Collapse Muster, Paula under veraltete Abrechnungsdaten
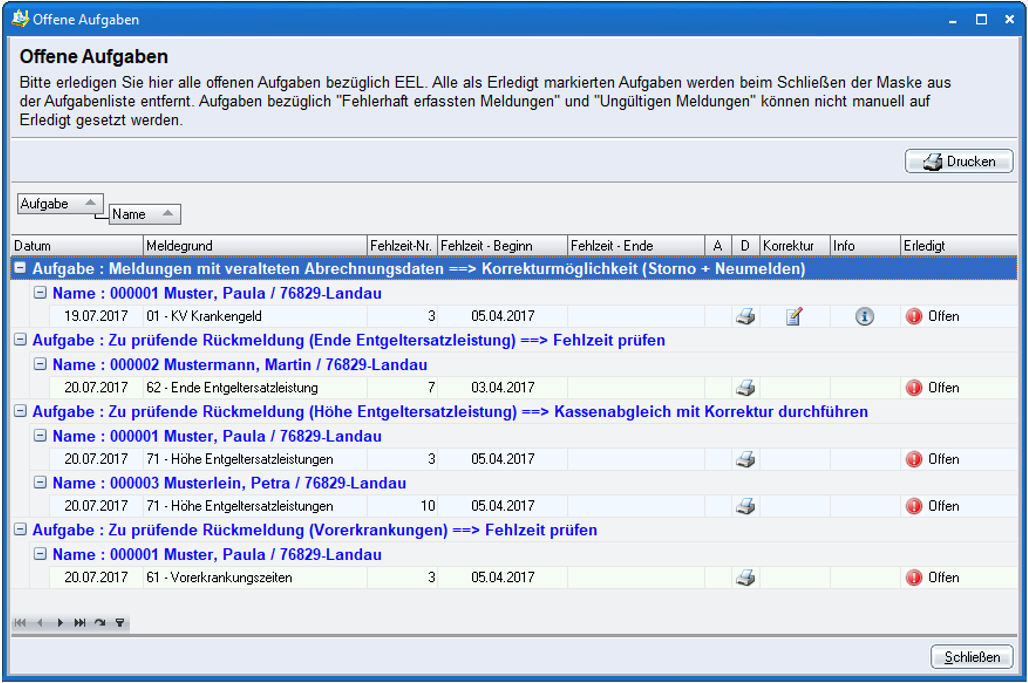The height and width of the screenshot is (683, 1028). 40,292
